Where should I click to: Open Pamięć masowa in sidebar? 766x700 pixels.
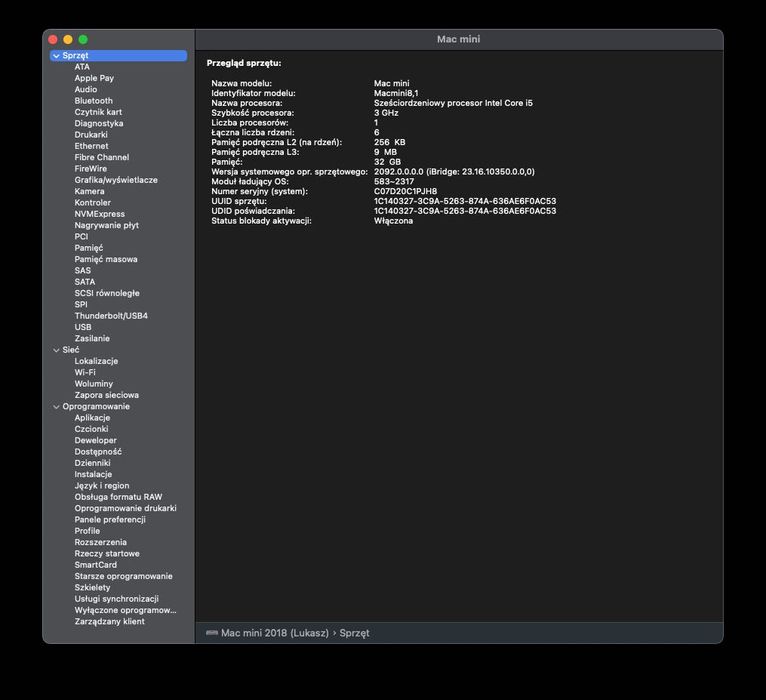(106, 259)
